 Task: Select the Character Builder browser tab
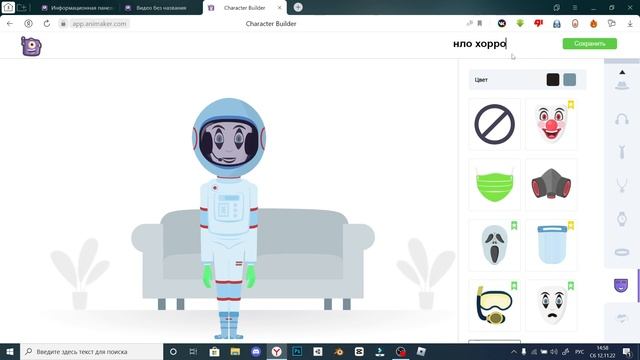(x=244, y=8)
